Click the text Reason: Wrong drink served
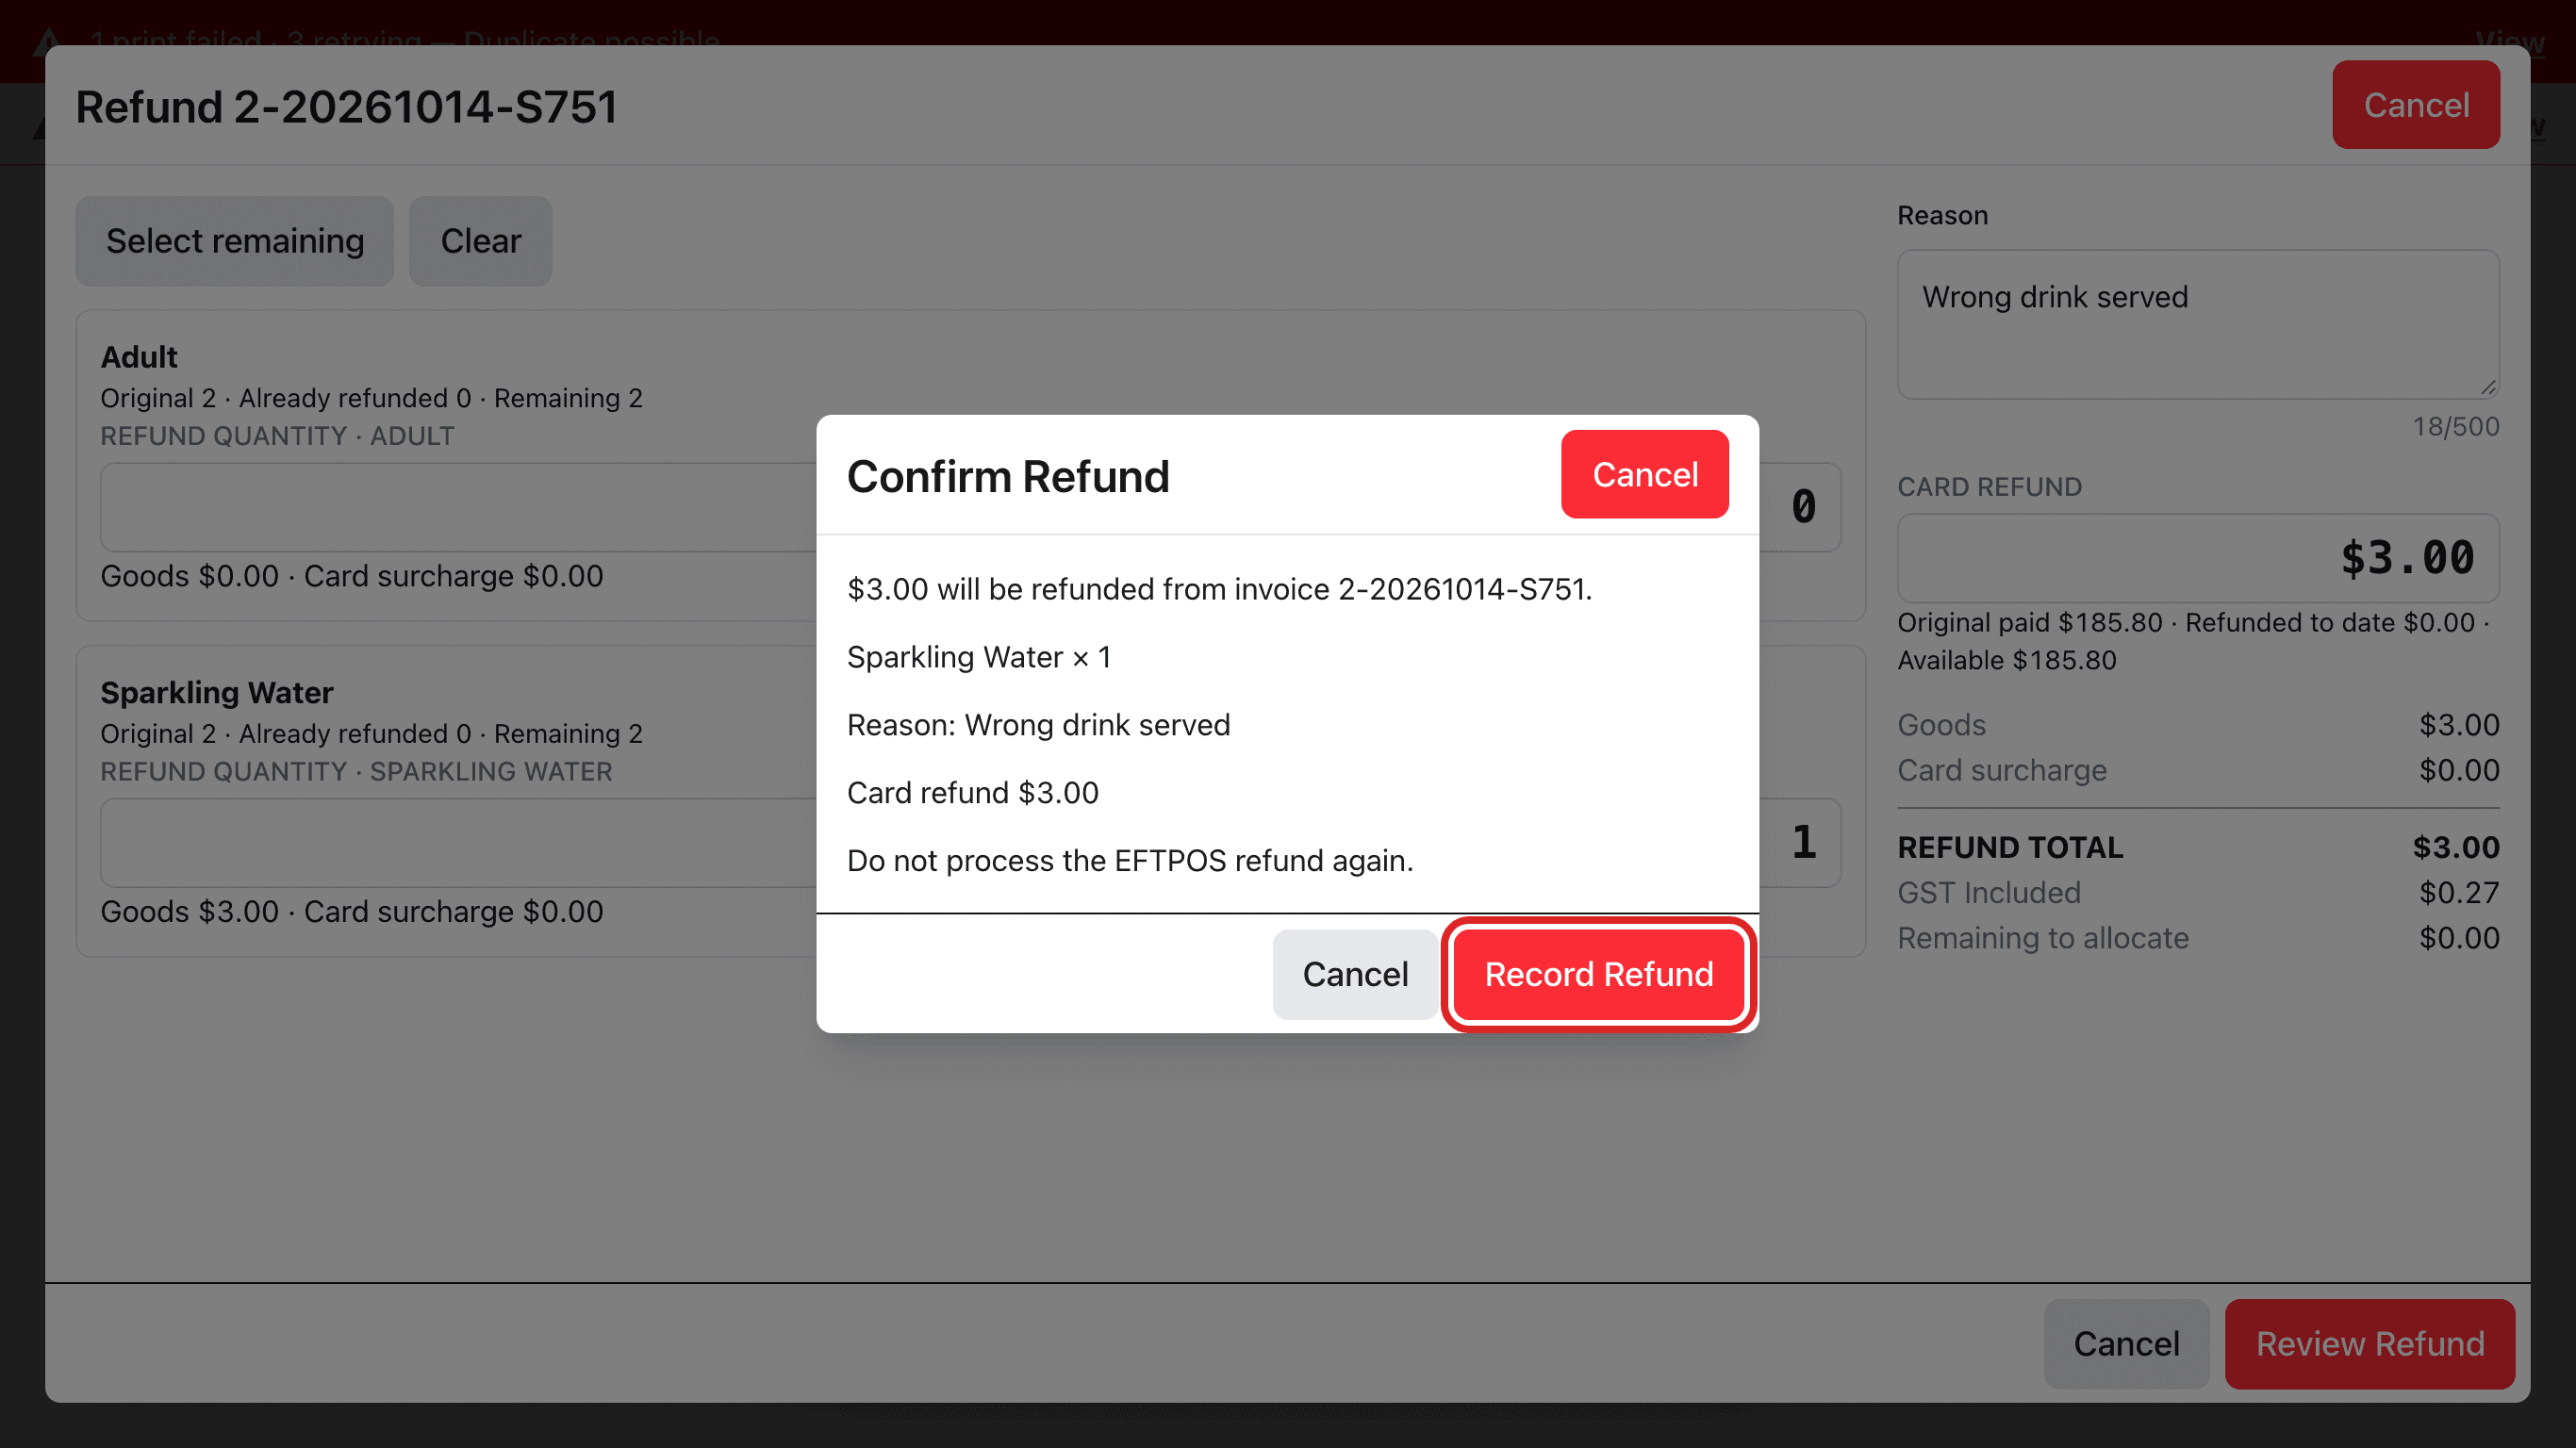This screenshot has height=1448, width=2576. pos(1038,725)
